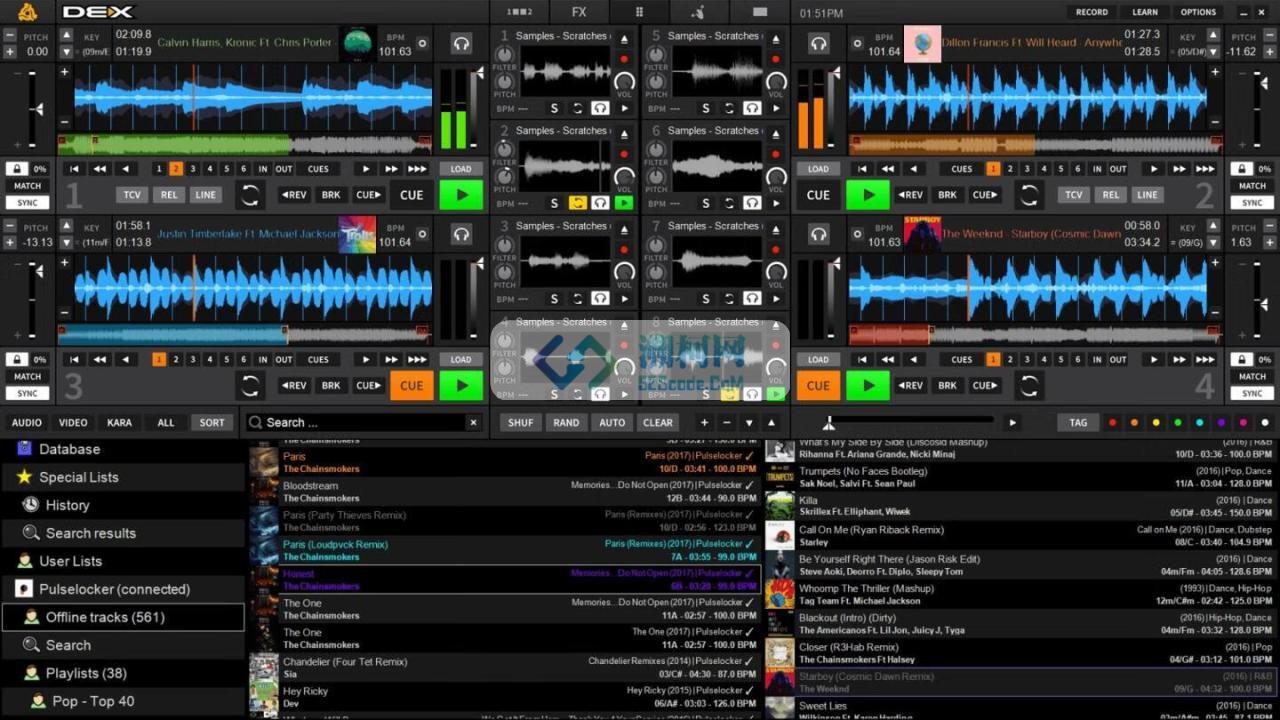This screenshot has width=1280, height=720.
Task: Open CUES list on deck 4
Action: (x=961, y=359)
